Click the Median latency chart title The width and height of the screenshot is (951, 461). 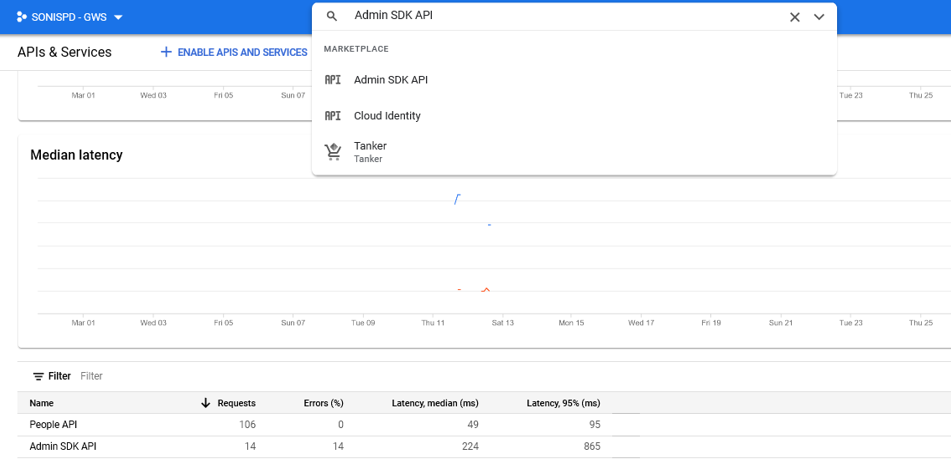tap(76, 155)
